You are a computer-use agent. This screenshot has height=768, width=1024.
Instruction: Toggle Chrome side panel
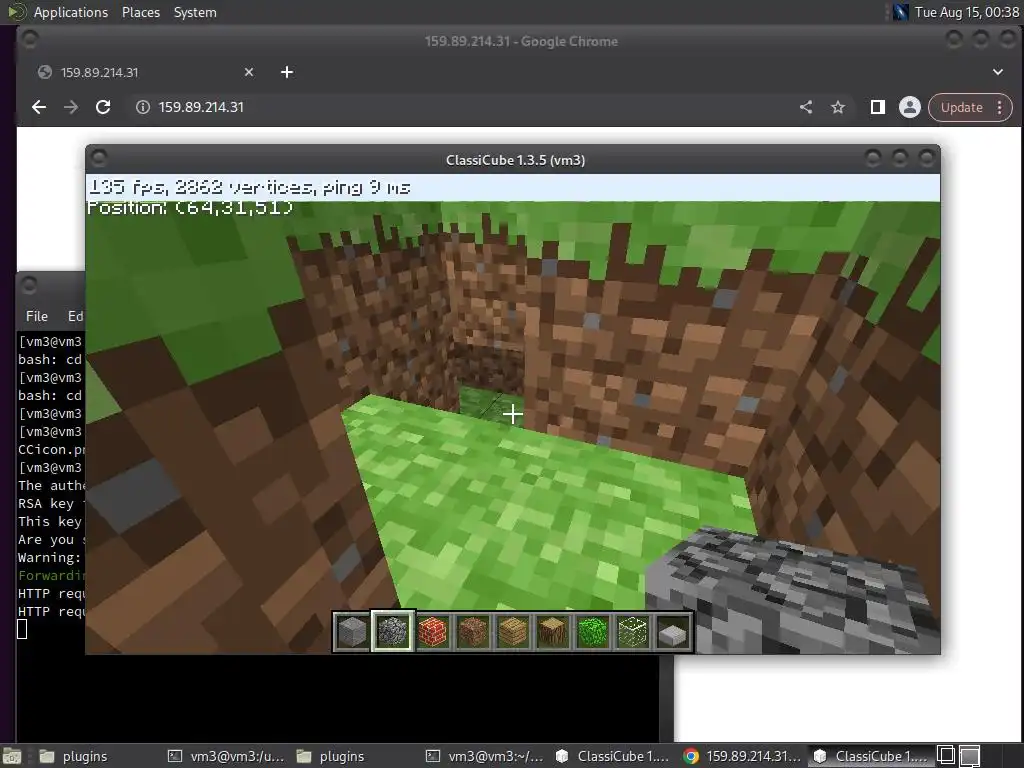coord(878,107)
